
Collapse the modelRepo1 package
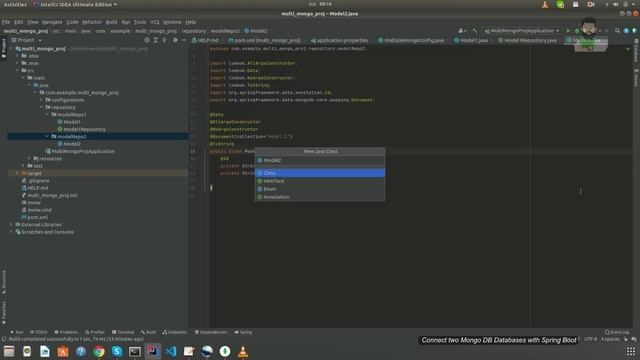coord(47,115)
